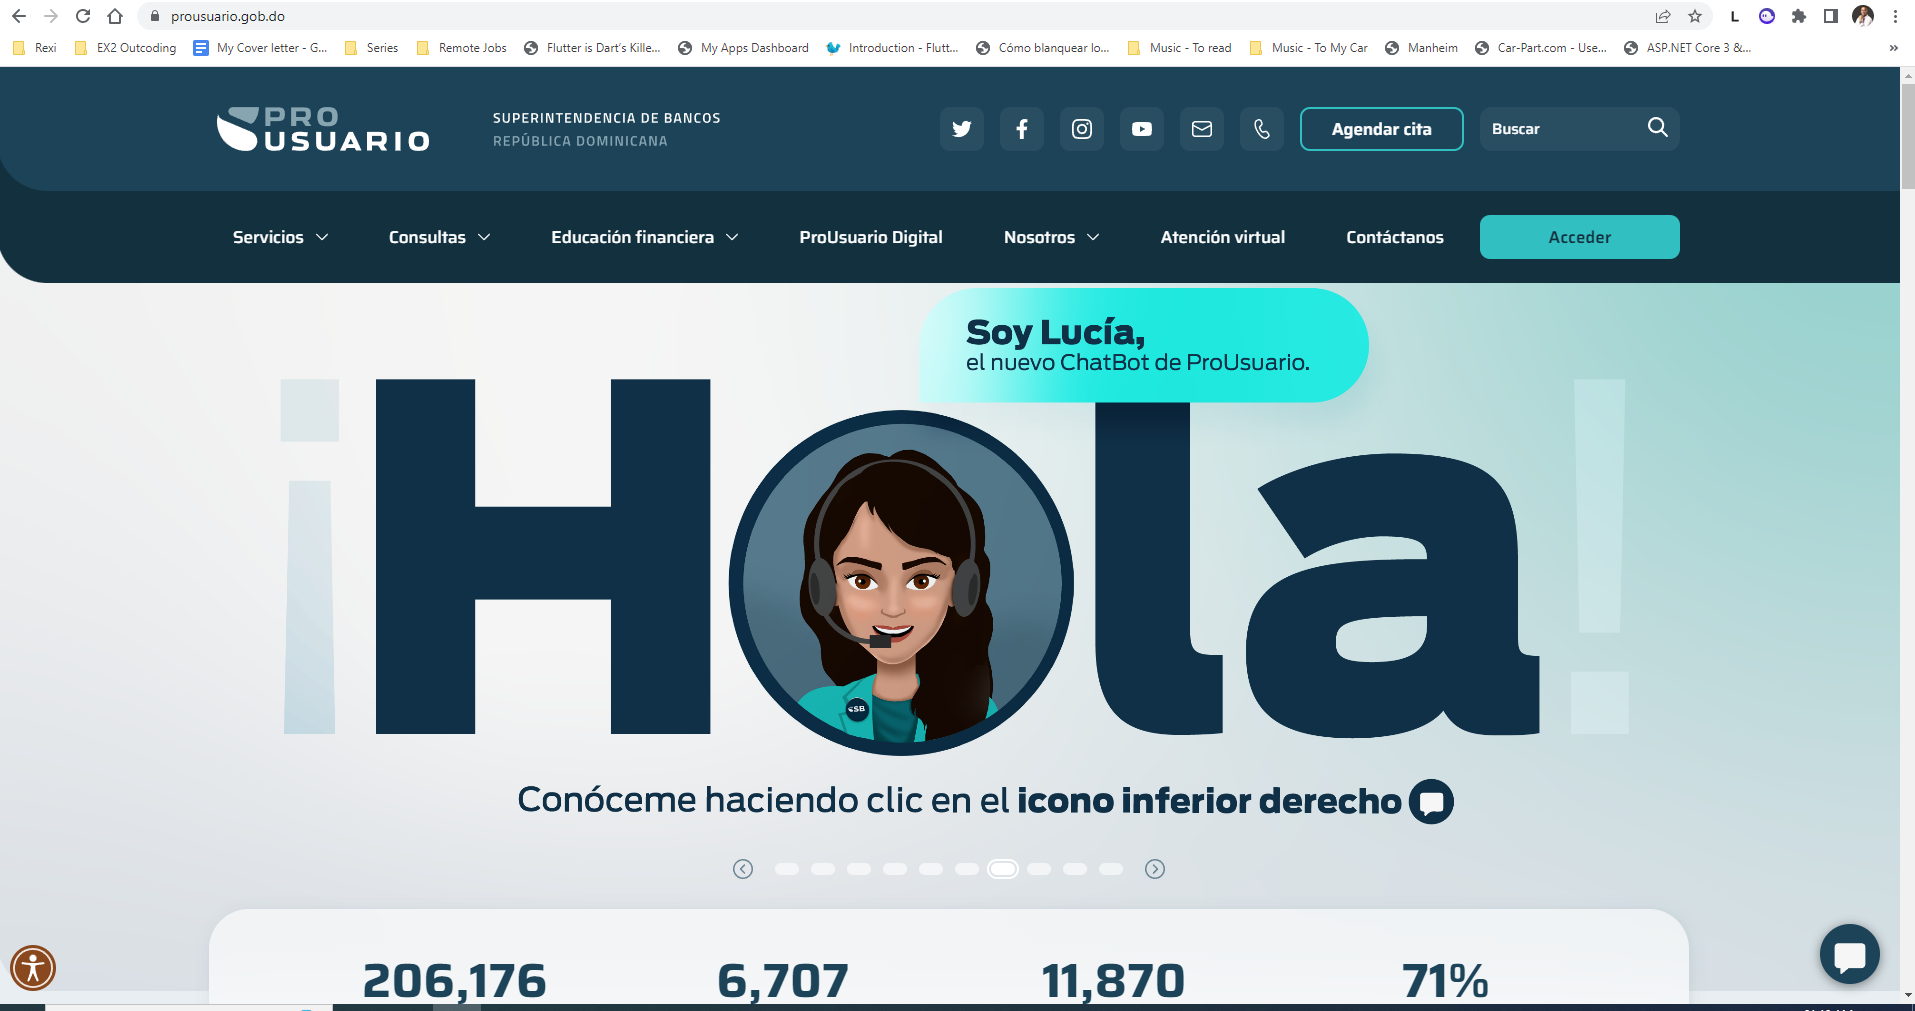The height and width of the screenshot is (1011, 1915).
Task: Open the Twitter social media icon
Action: [961, 129]
